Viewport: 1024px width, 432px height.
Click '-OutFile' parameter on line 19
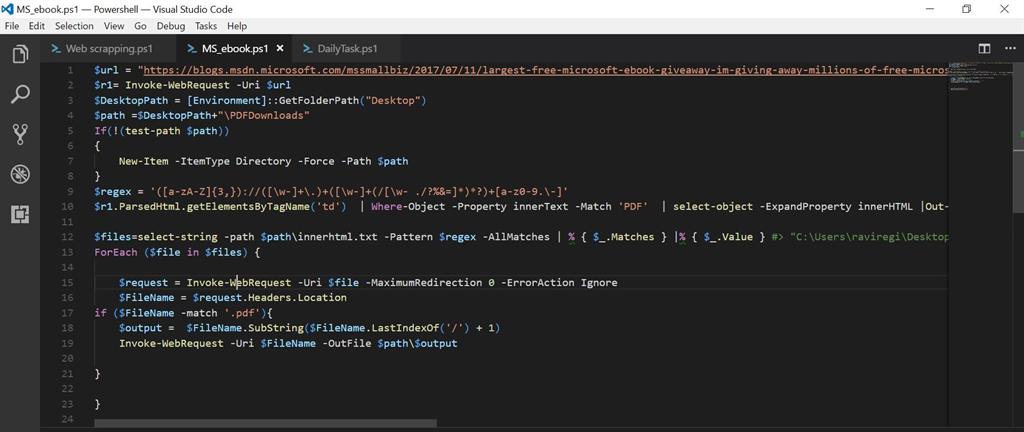pyautogui.click(x=346, y=343)
